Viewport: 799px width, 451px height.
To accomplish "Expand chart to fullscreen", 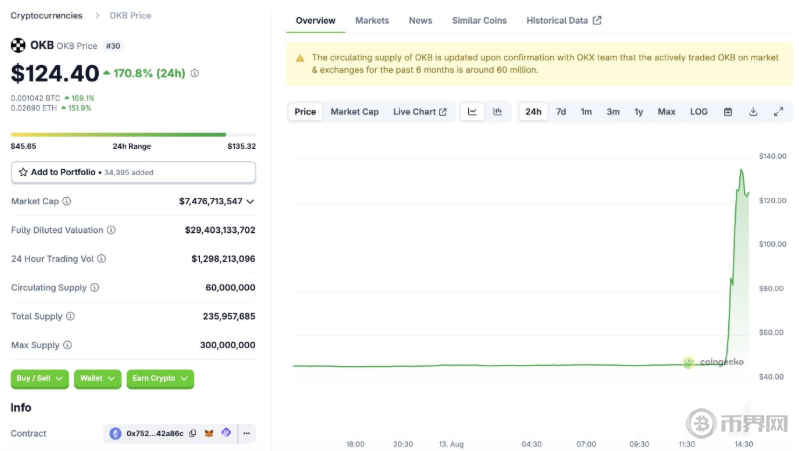I will click(778, 112).
